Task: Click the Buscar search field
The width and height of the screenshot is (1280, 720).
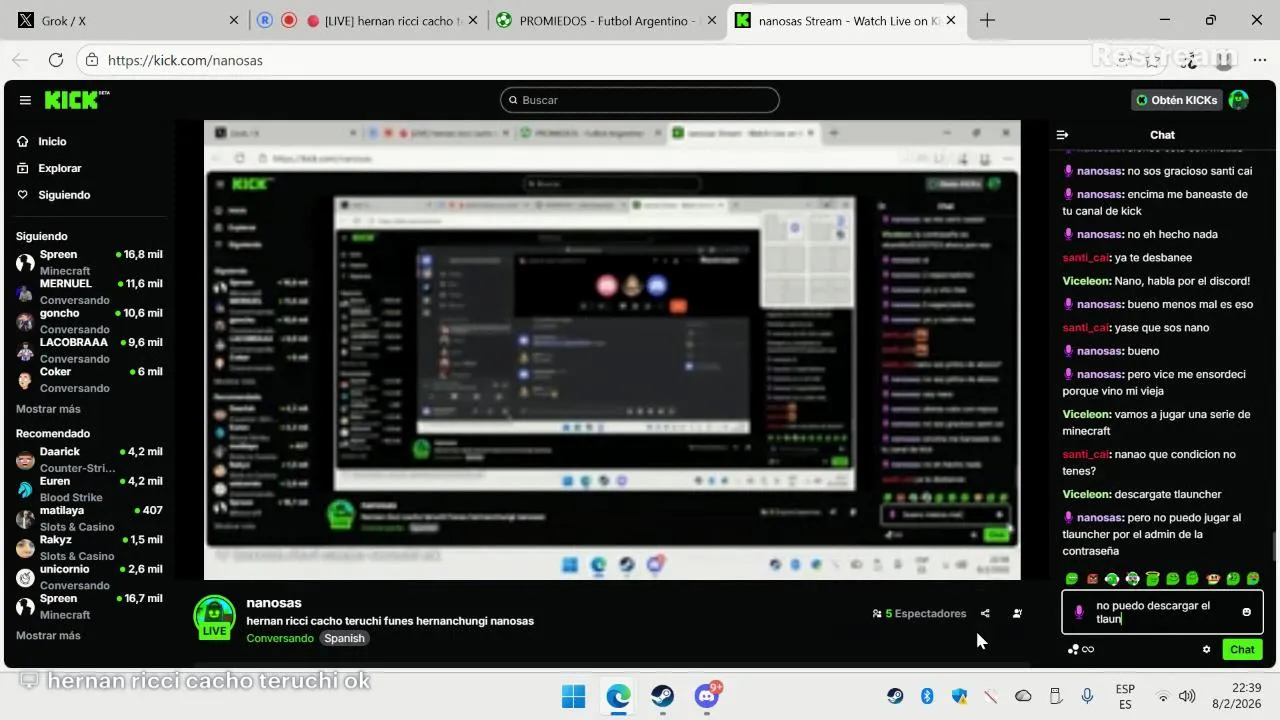Action: click(640, 100)
